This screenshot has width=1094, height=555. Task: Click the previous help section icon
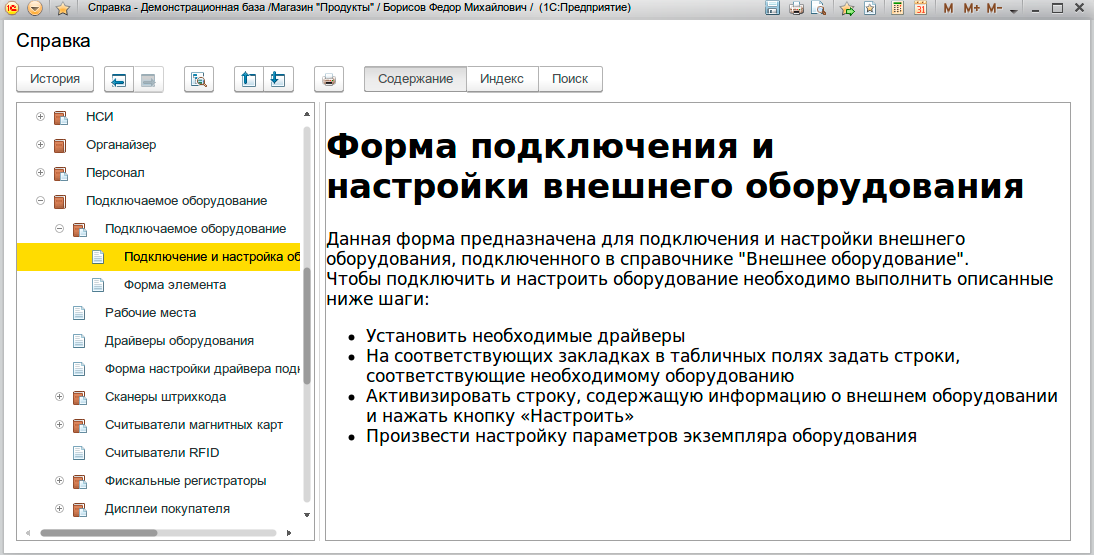(249, 80)
